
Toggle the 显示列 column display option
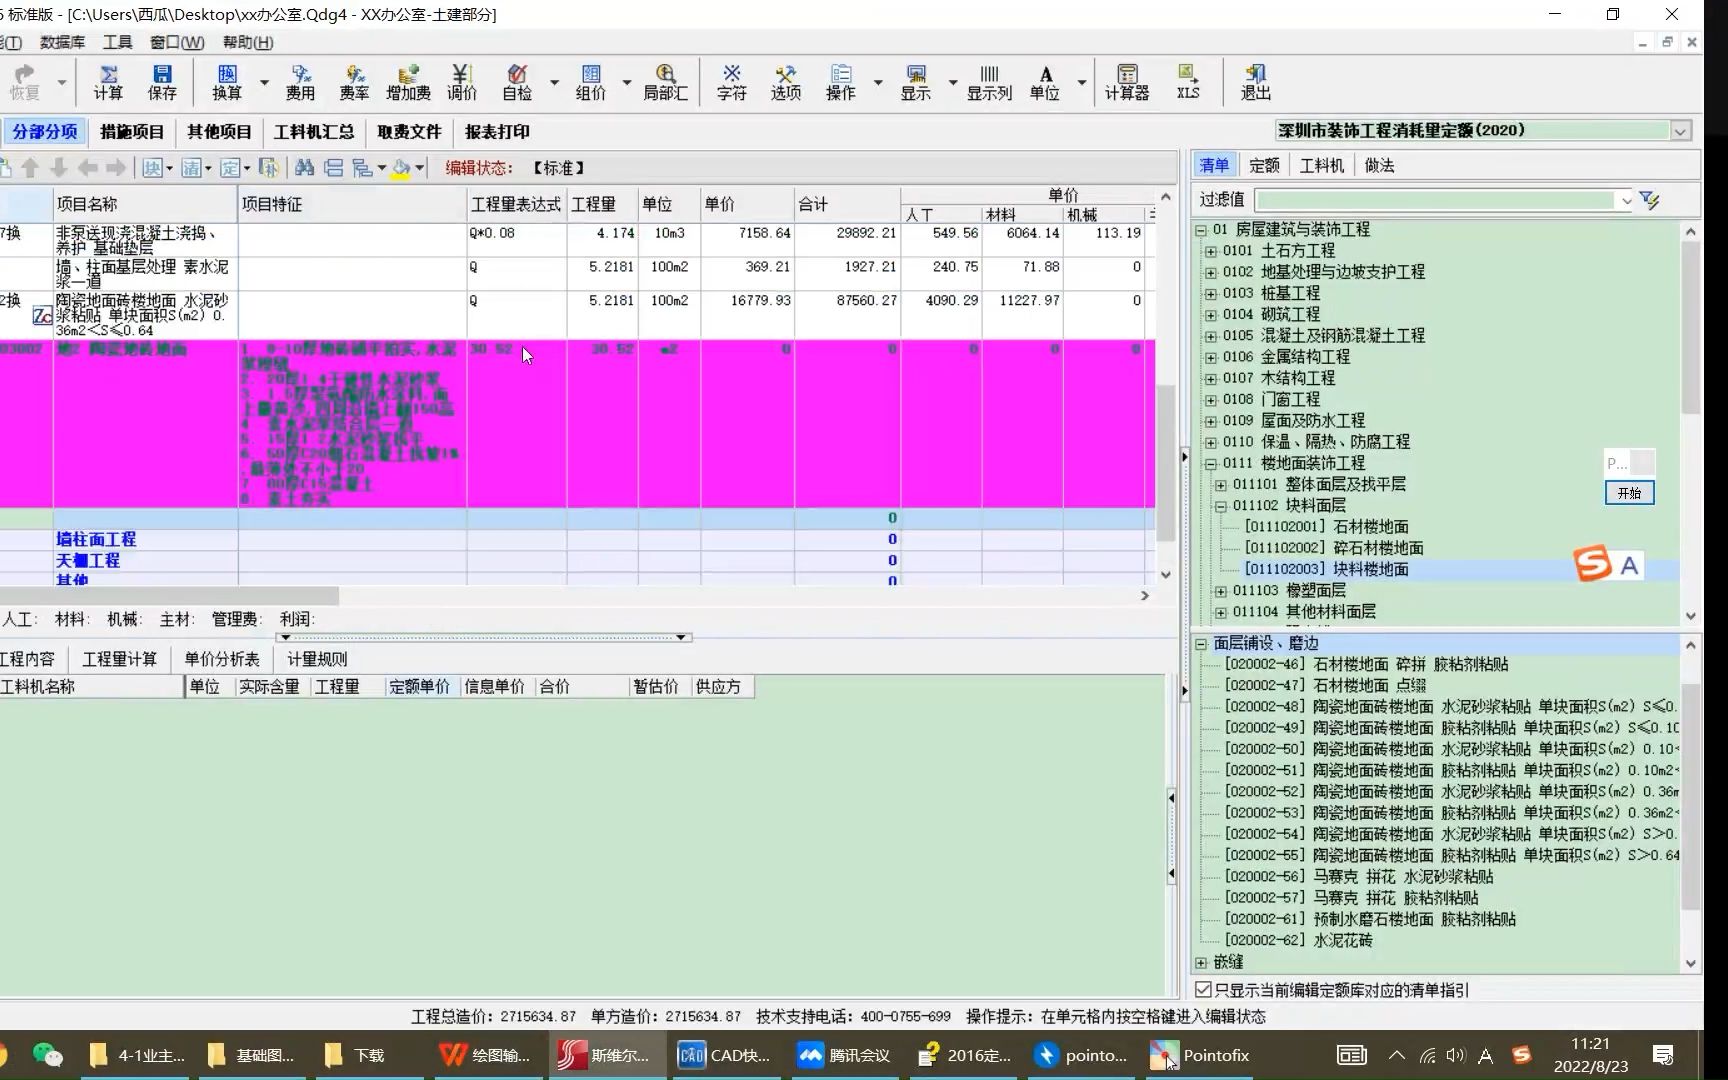(x=989, y=83)
